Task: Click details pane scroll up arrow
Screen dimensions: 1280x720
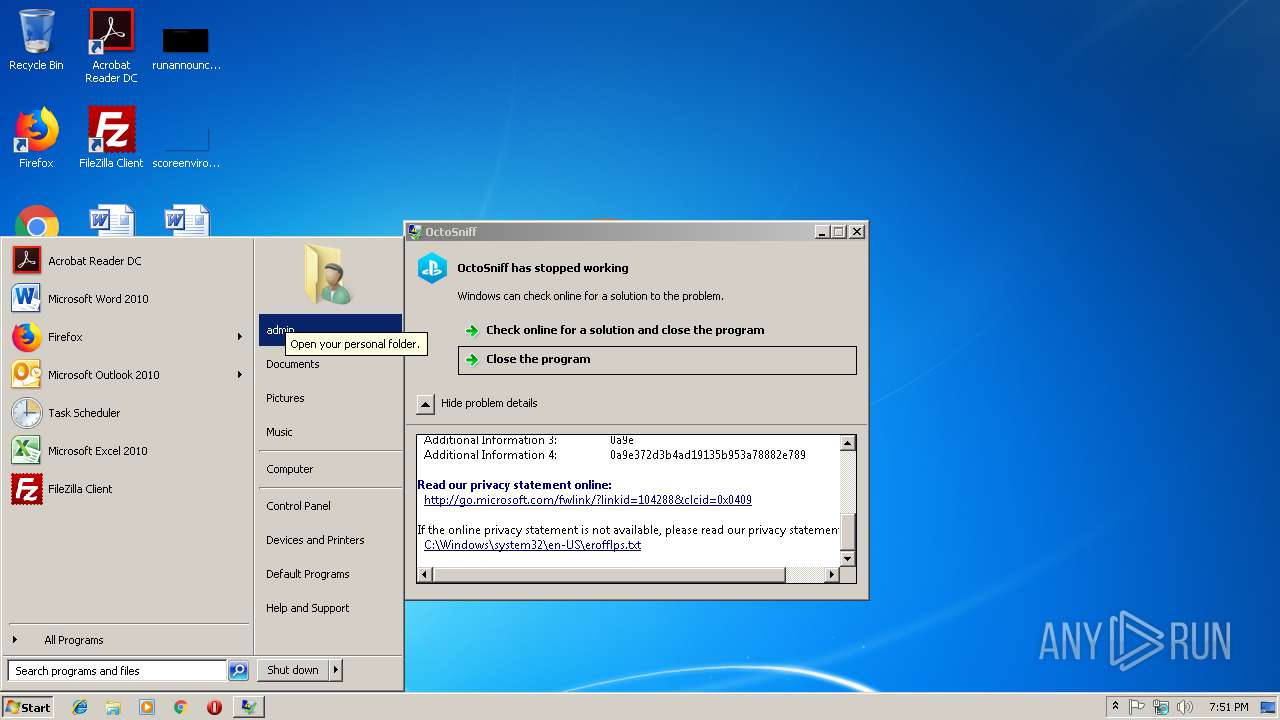Action: [848, 443]
